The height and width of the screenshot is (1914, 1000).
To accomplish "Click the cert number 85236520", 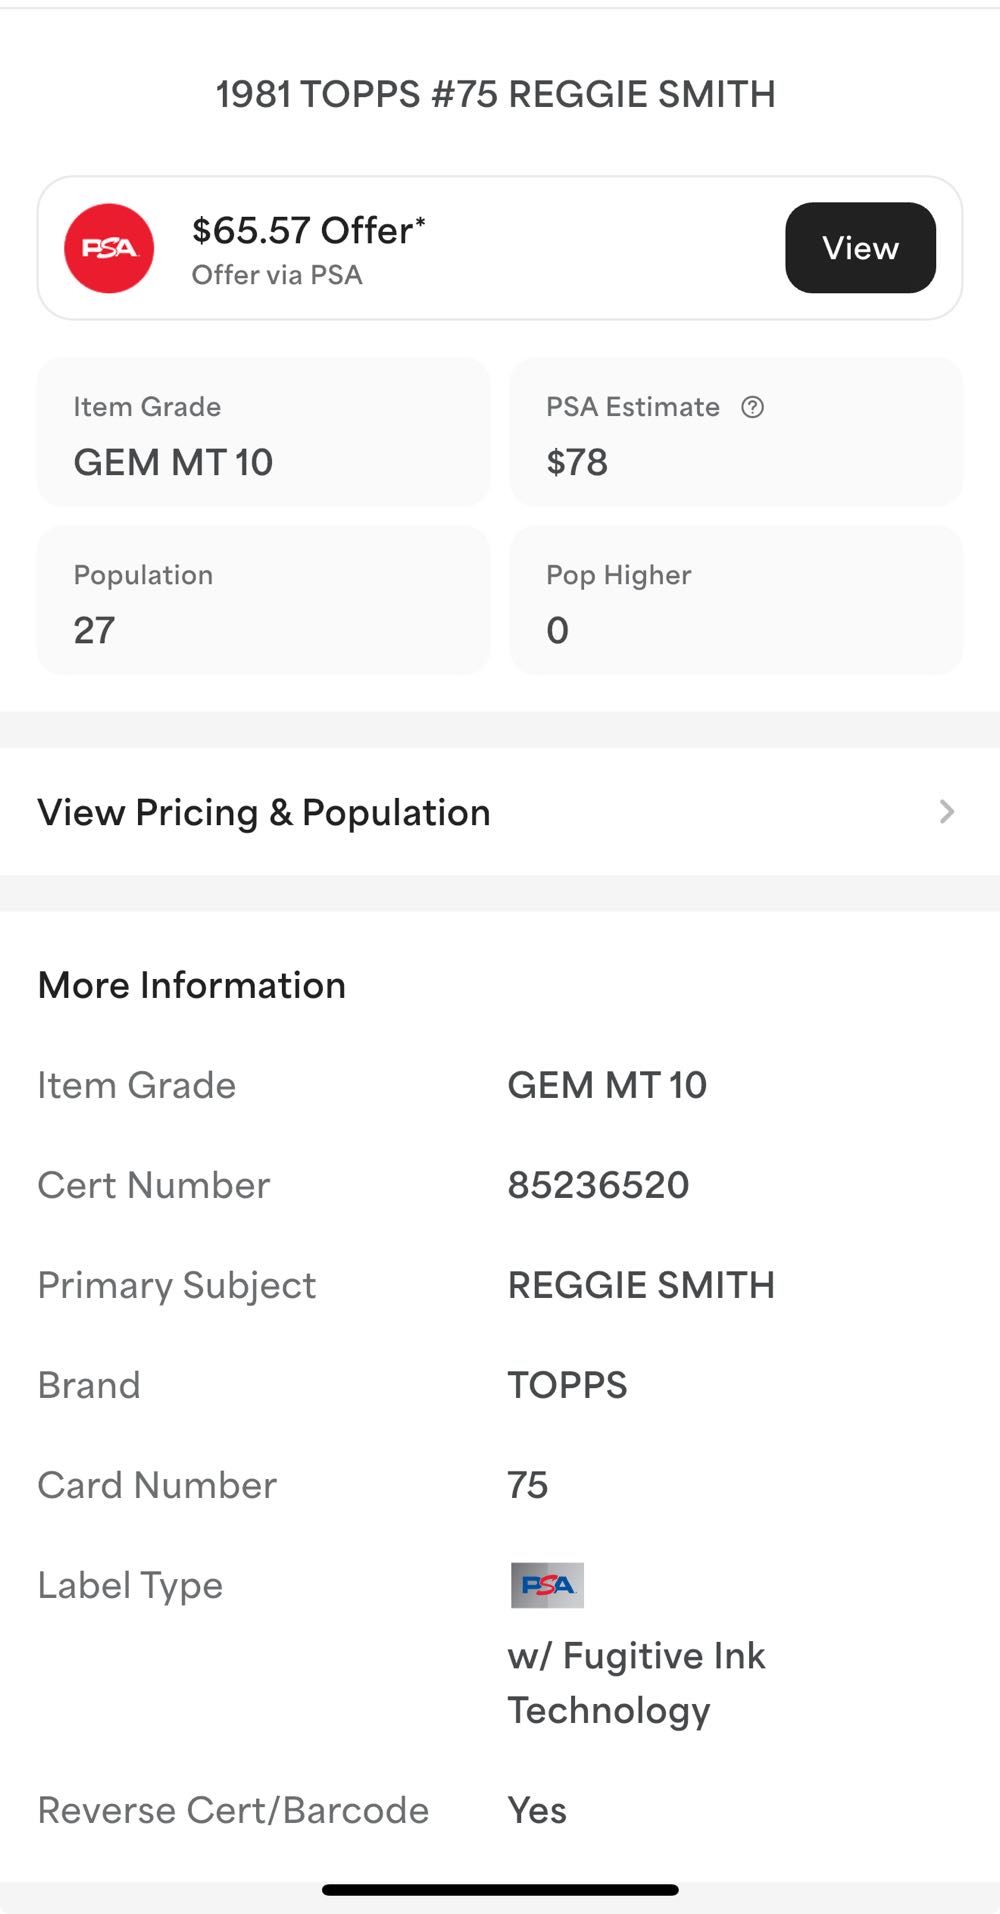I will tap(598, 1185).
